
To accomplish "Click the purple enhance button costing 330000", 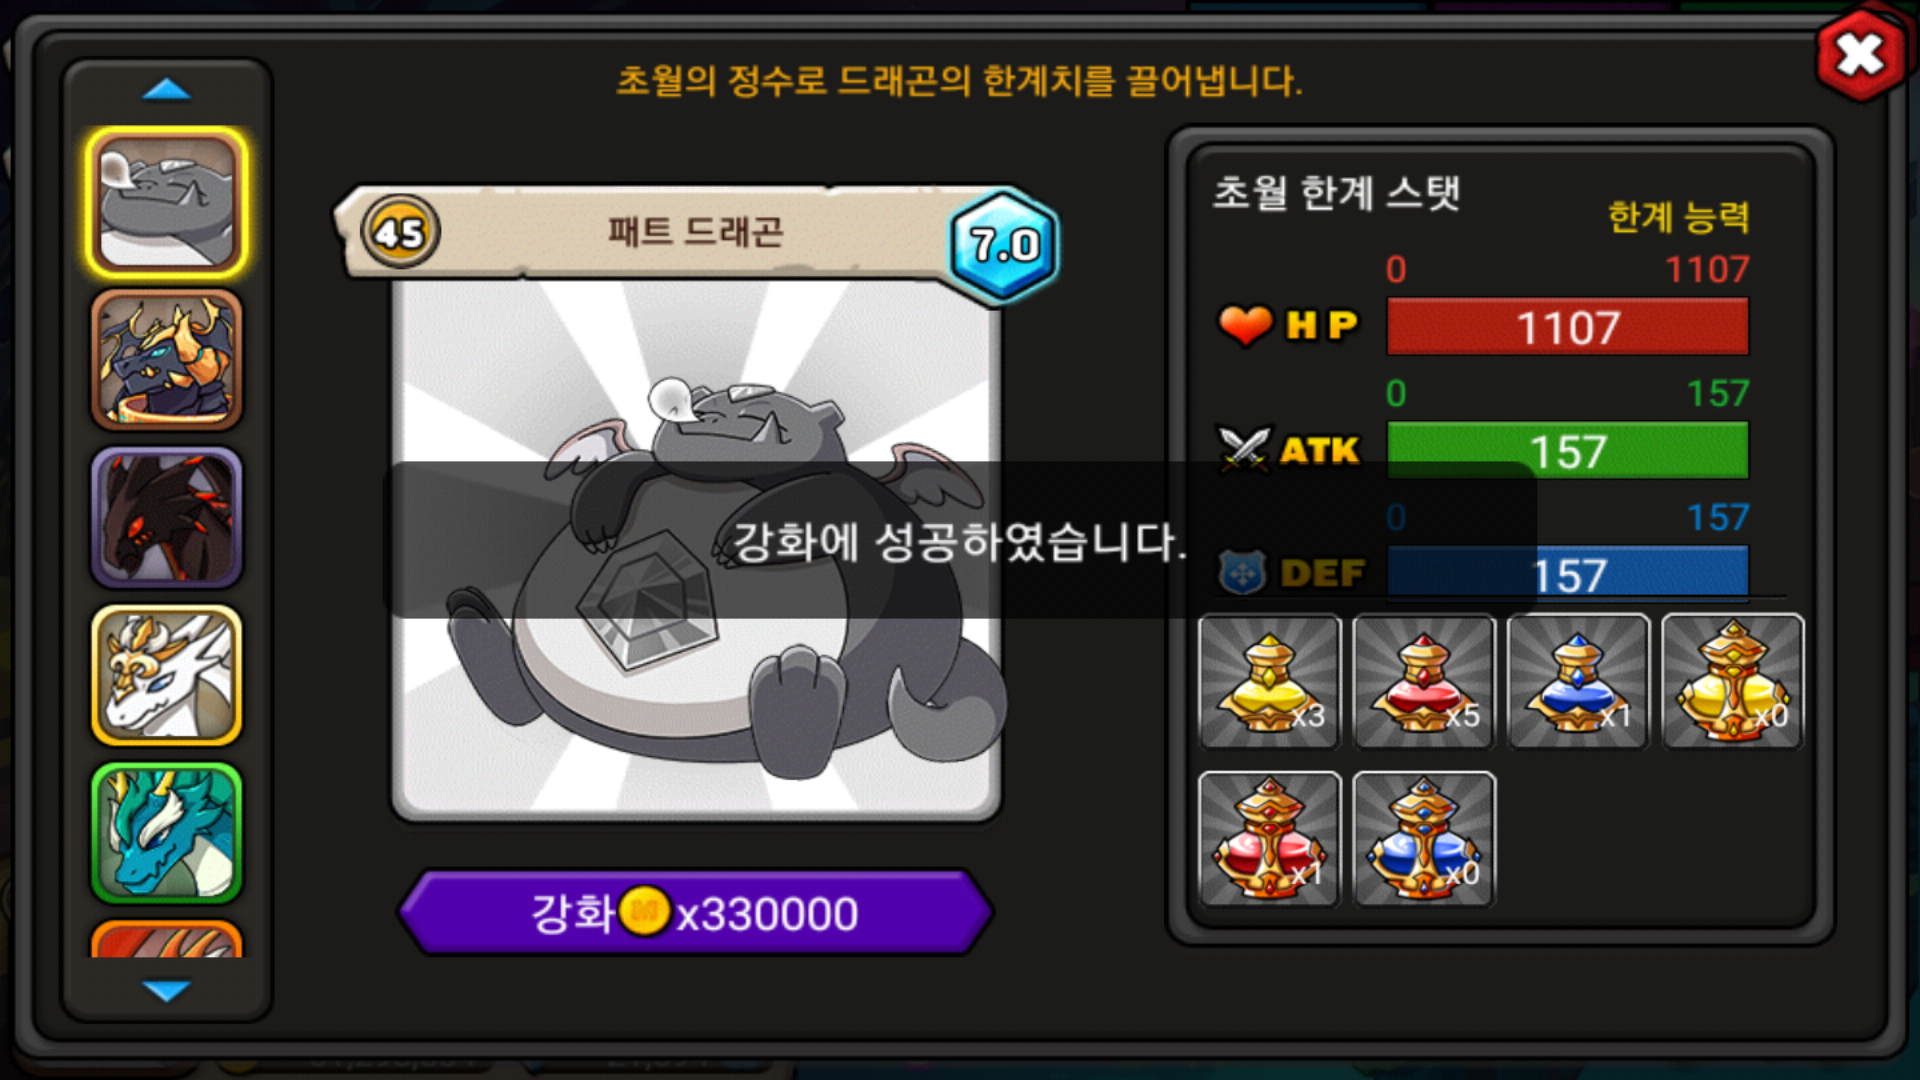I will (695, 912).
